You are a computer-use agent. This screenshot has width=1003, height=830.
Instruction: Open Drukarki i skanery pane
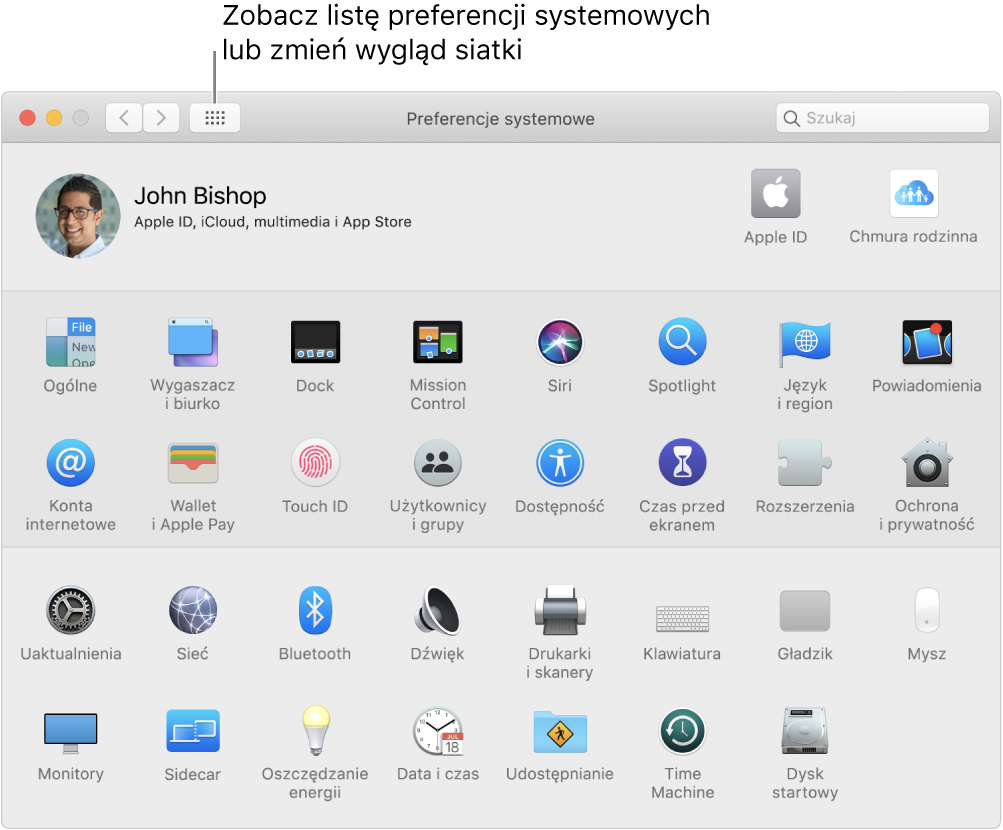560,610
